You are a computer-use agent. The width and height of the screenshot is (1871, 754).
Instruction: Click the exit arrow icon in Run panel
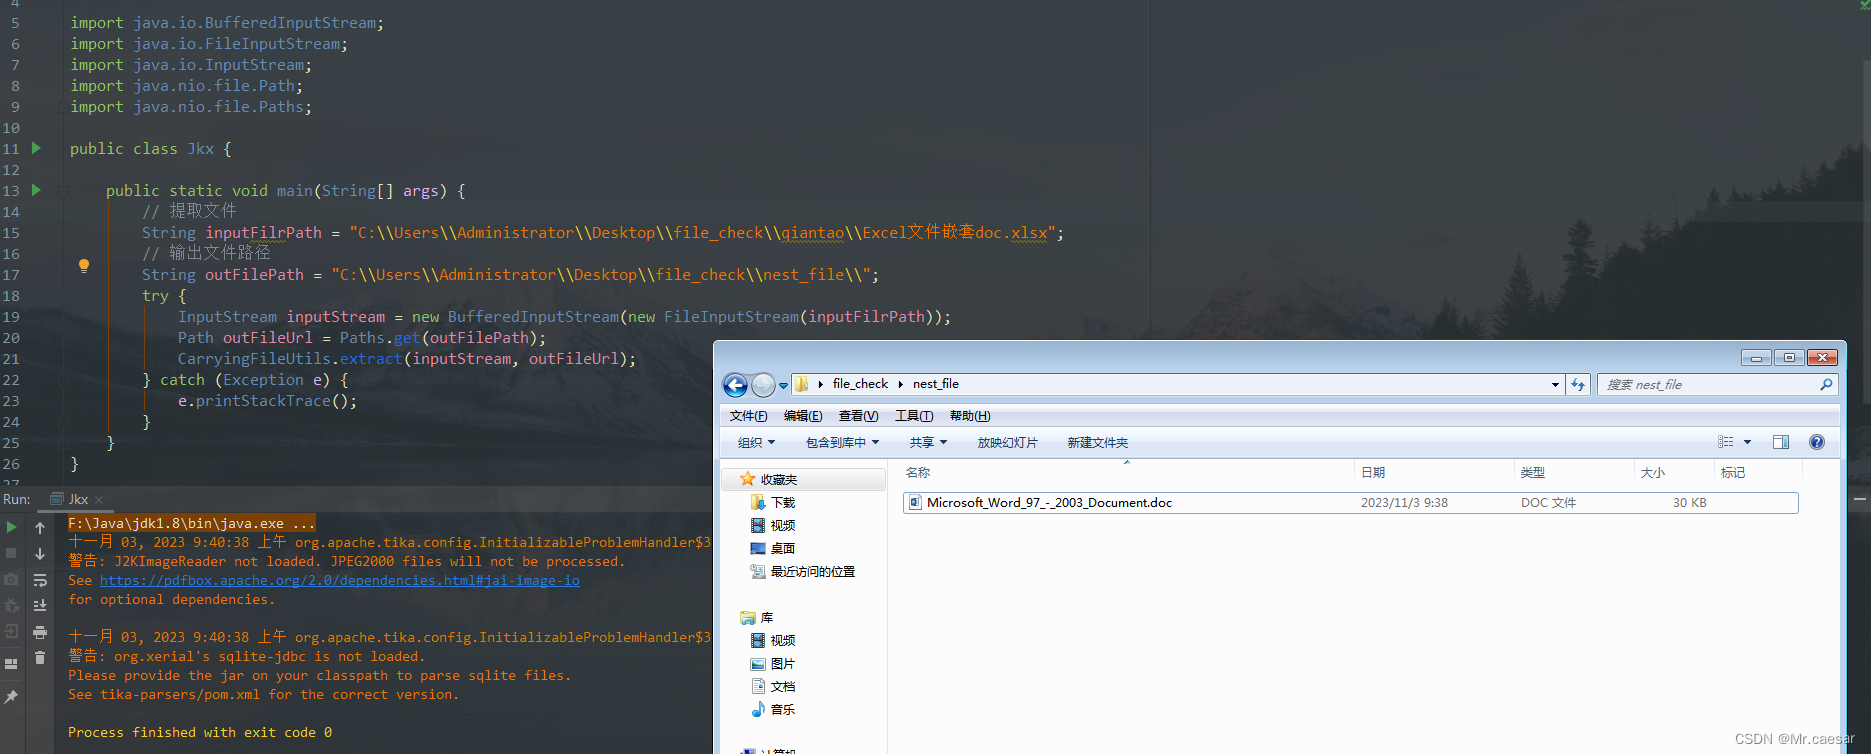[x=11, y=631]
